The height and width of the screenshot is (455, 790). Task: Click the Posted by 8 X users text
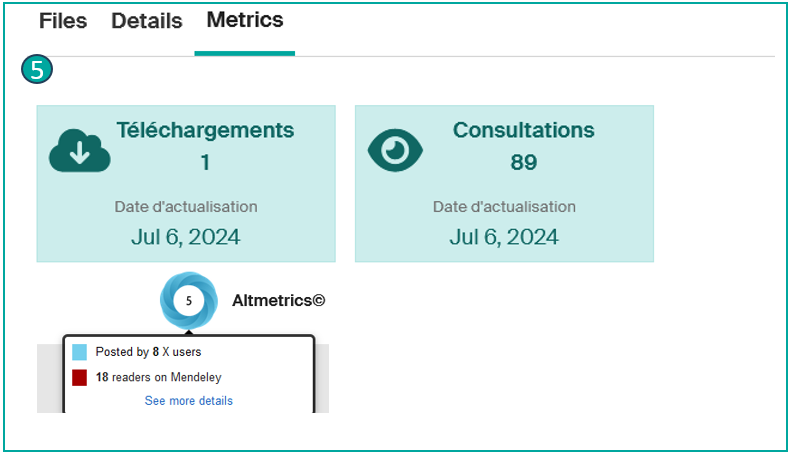[149, 352]
